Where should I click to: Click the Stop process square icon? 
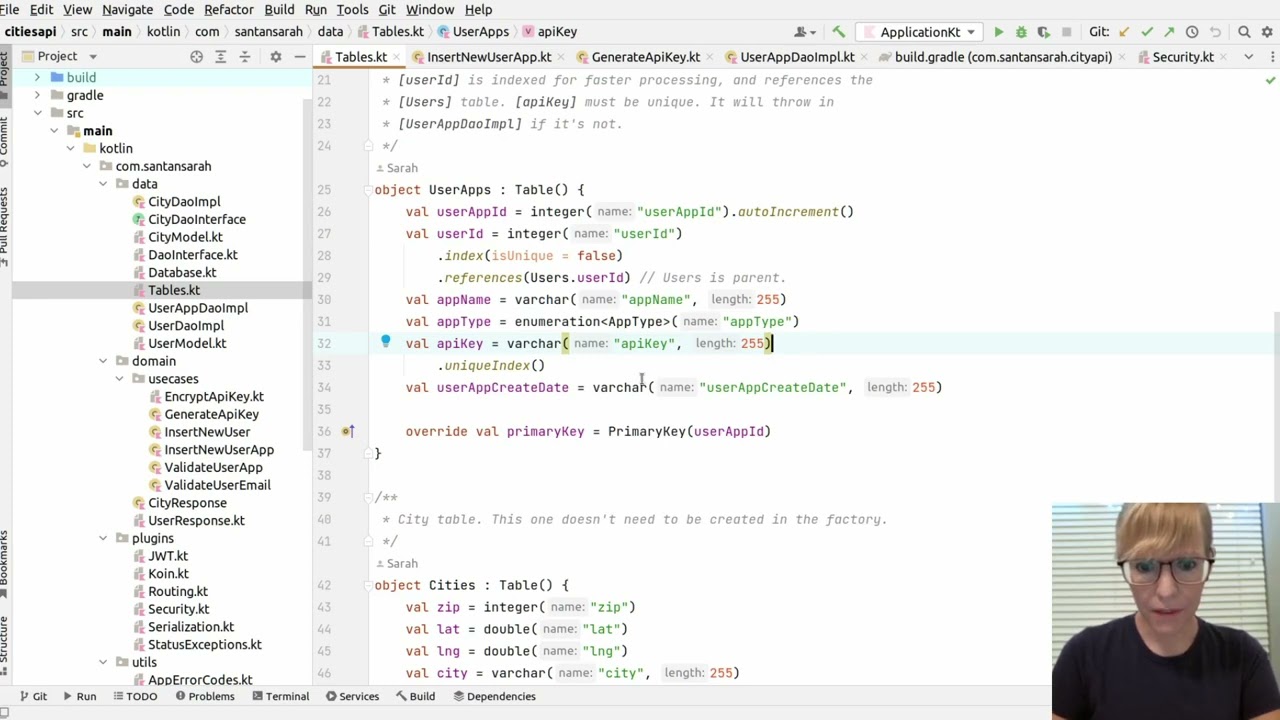click(x=1067, y=32)
